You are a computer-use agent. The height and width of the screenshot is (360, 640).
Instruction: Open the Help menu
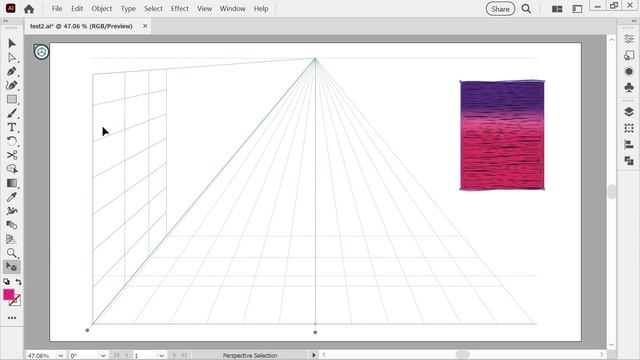pyautogui.click(x=261, y=9)
